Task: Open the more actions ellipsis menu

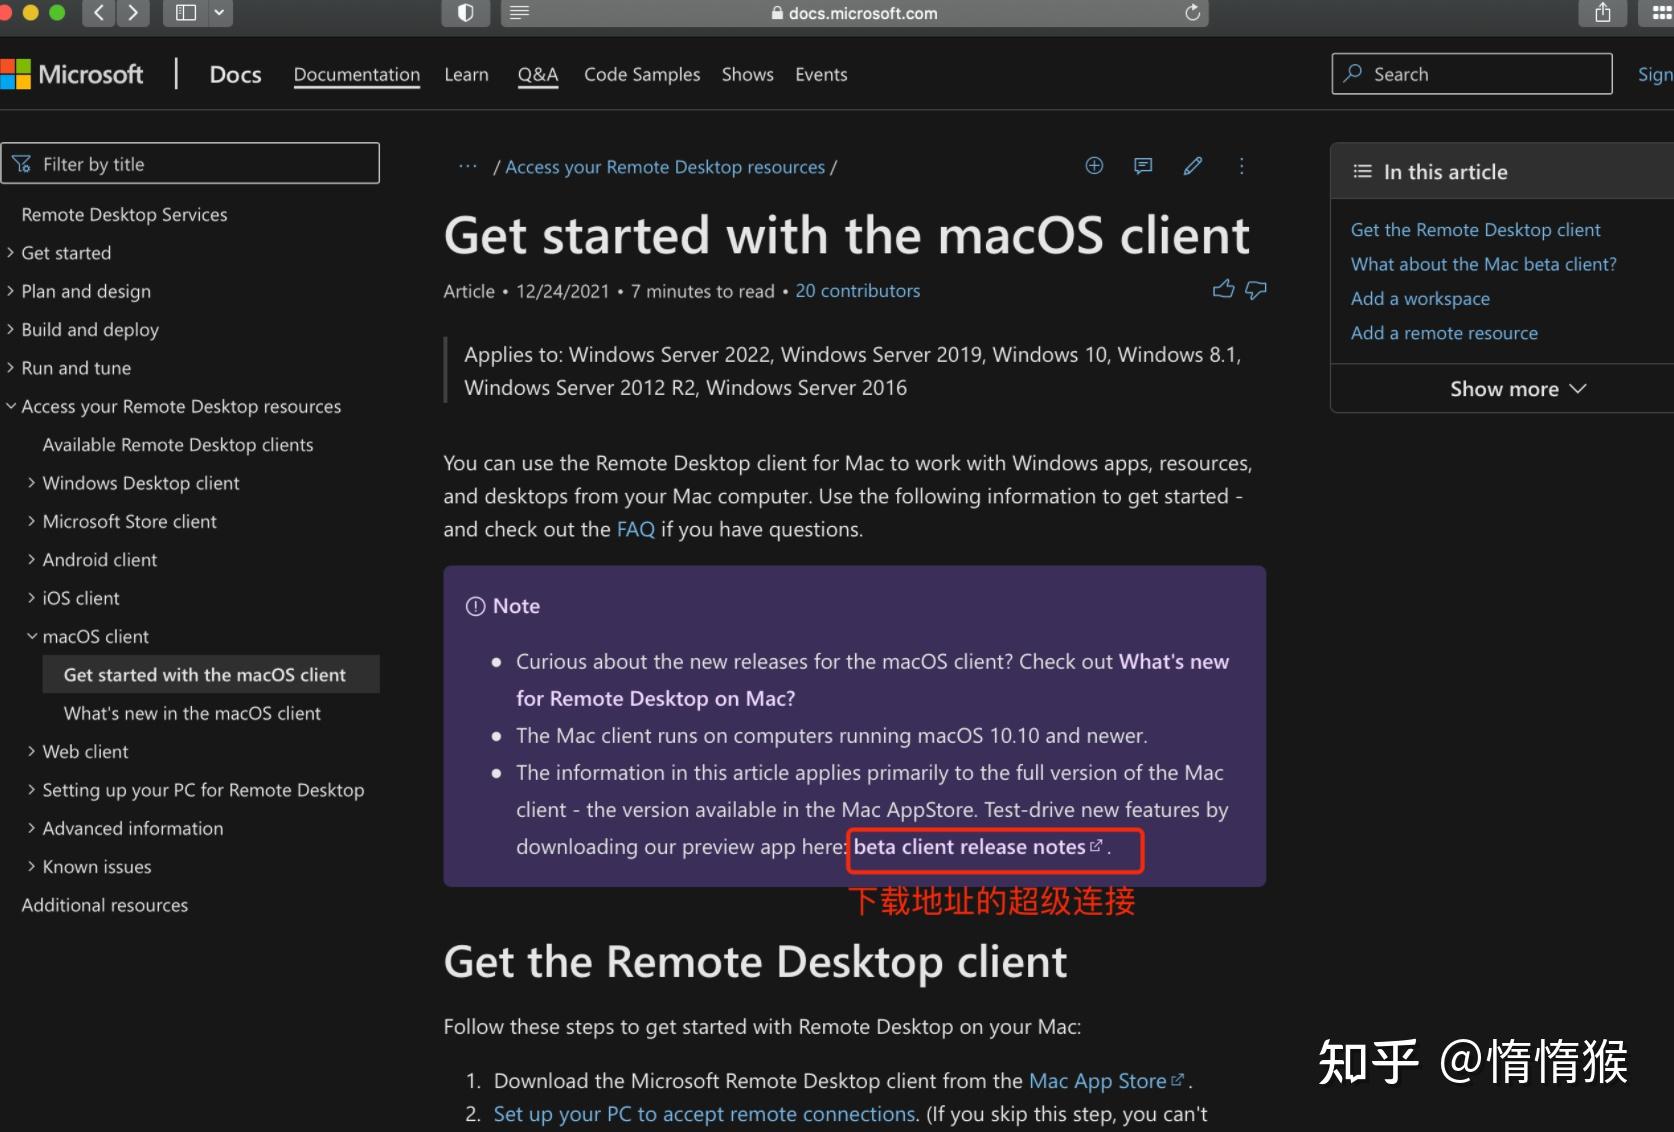Action: click(x=1242, y=166)
